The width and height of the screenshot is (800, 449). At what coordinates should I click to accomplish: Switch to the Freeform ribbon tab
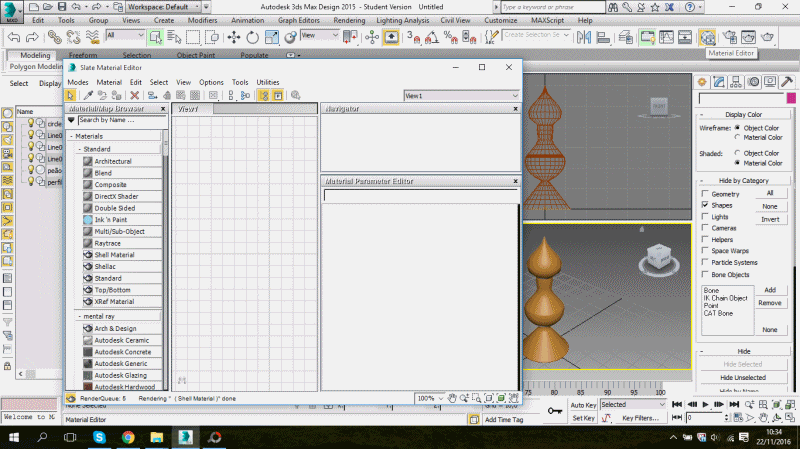click(83, 55)
